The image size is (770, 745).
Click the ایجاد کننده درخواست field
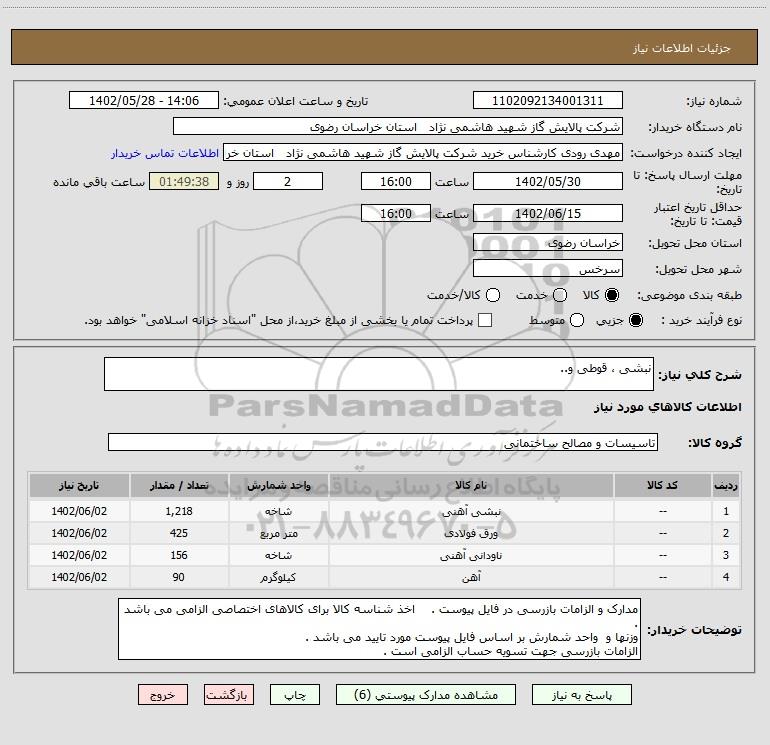(x=423, y=152)
